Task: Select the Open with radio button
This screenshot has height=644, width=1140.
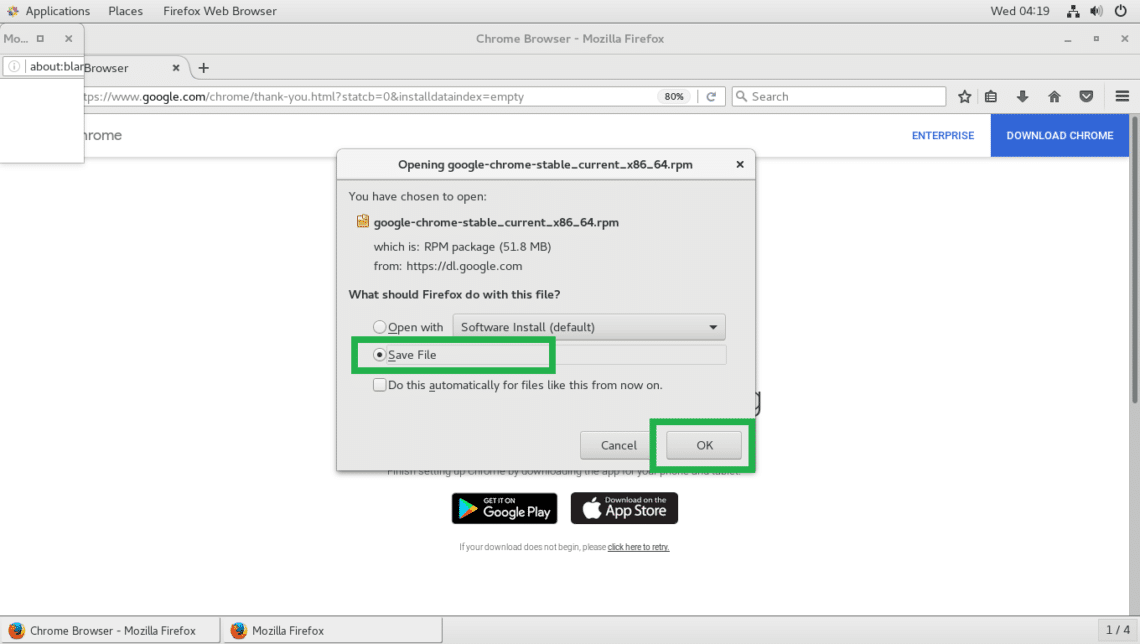Action: [380, 327]
